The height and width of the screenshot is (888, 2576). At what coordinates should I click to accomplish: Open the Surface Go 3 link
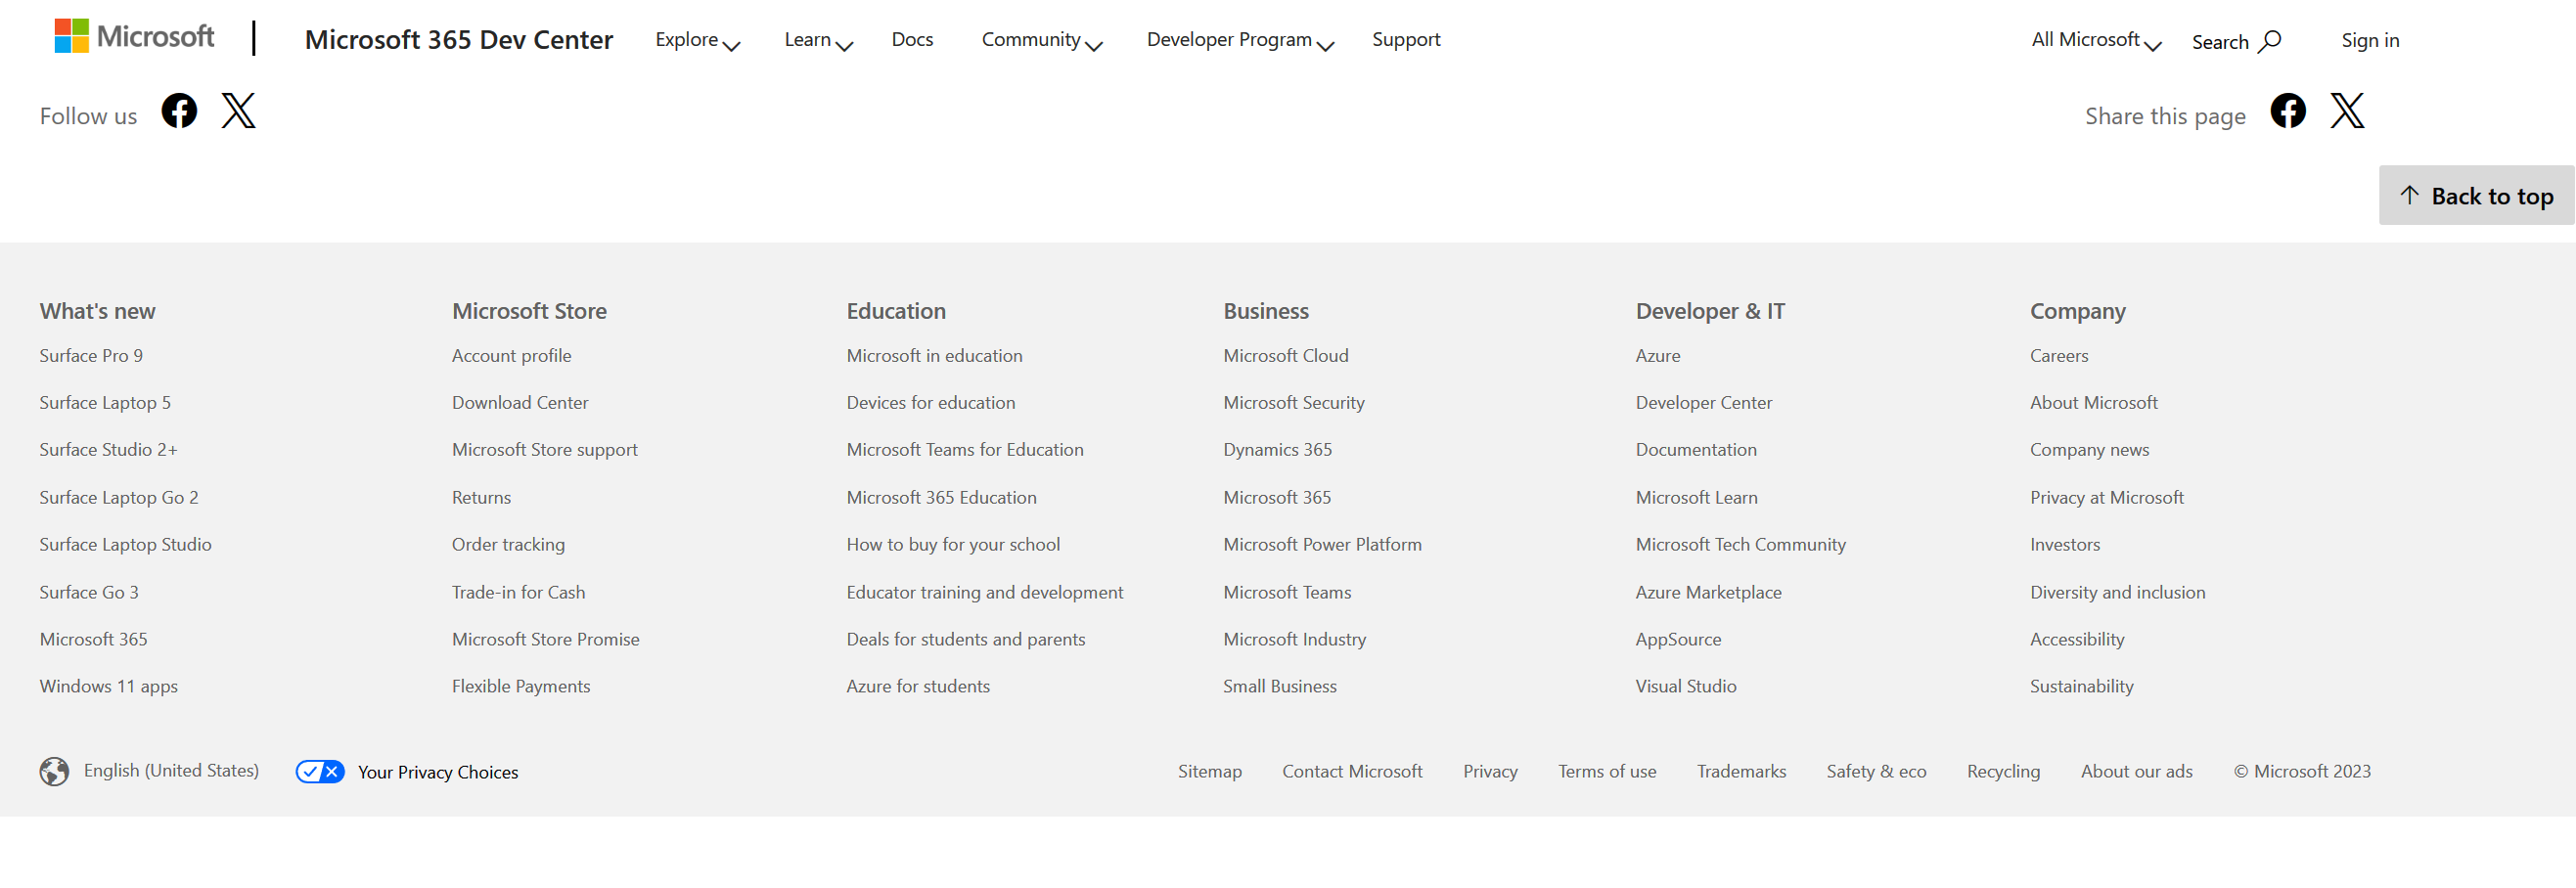(89, 592)
